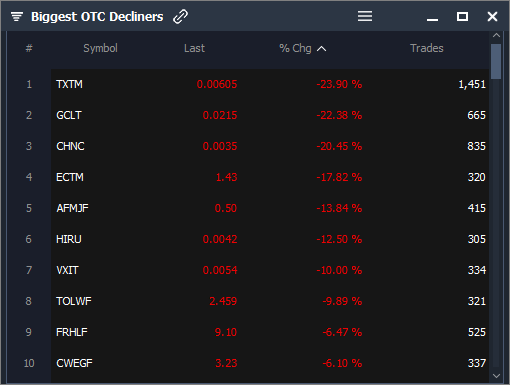Screen dimensions: 510x385
Task: Maximize the decliners panel
Action: 462,16
